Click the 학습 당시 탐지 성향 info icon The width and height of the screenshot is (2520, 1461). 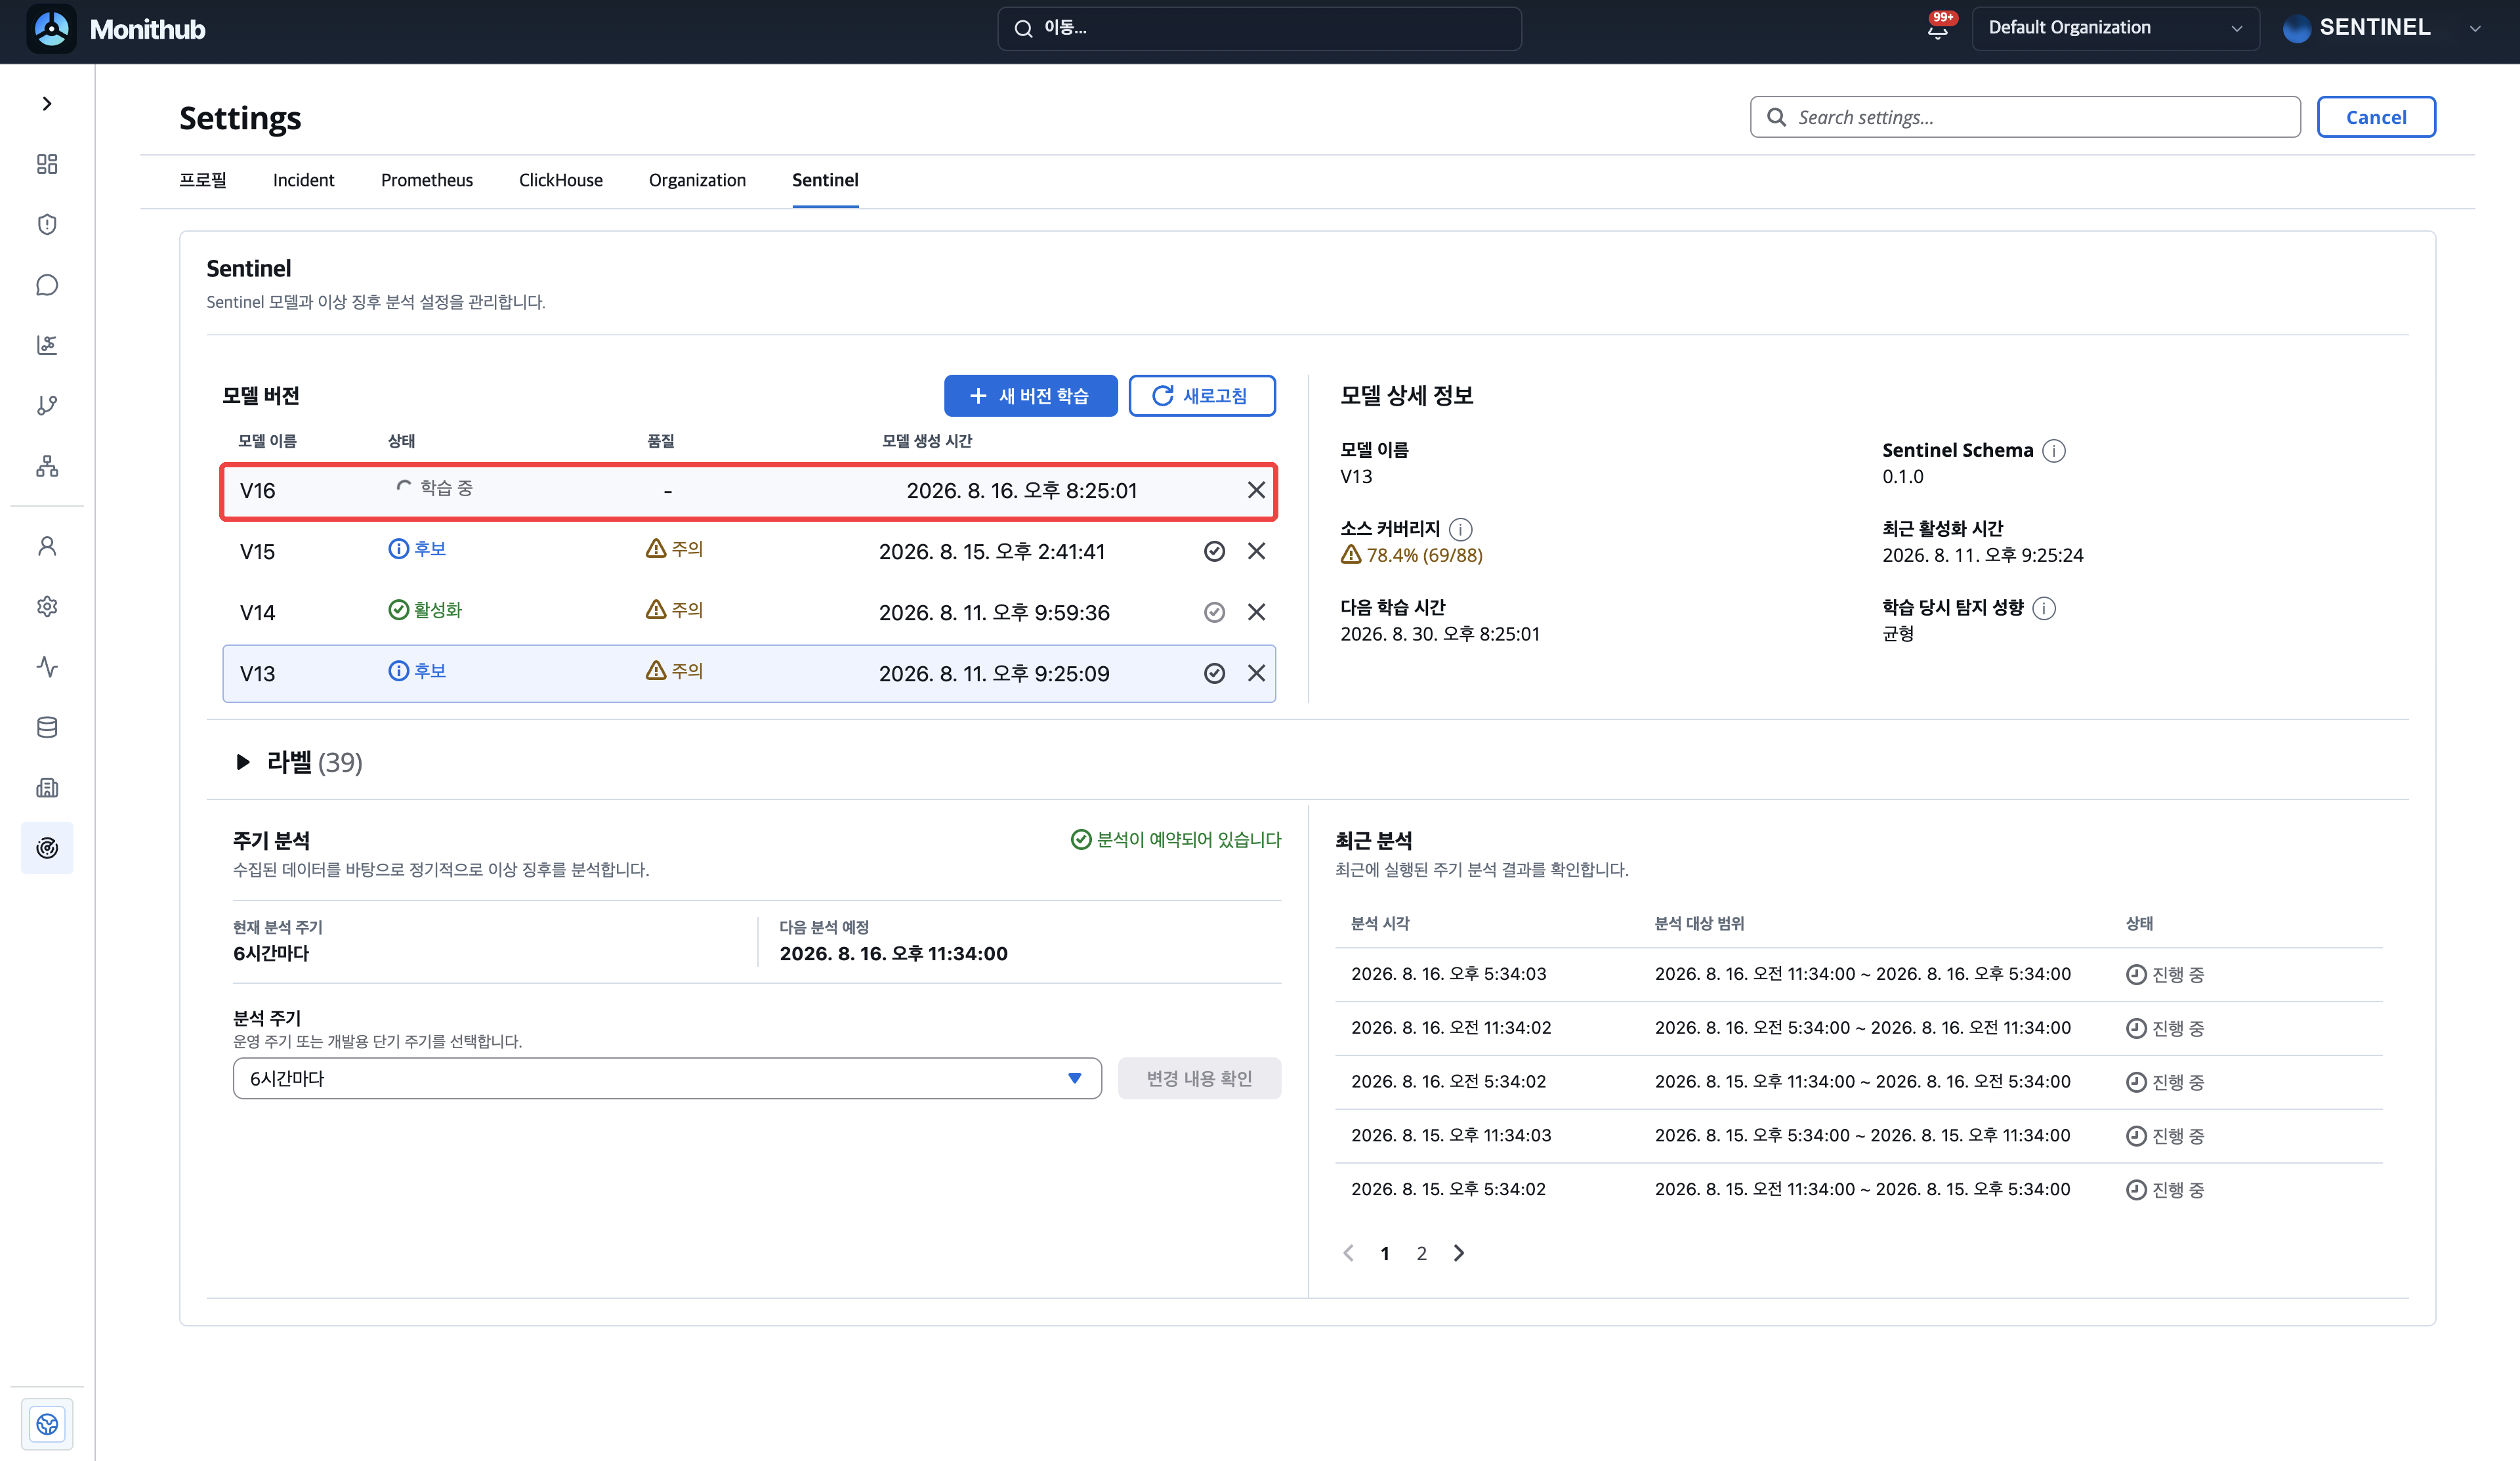click(x=2044, y=608)
